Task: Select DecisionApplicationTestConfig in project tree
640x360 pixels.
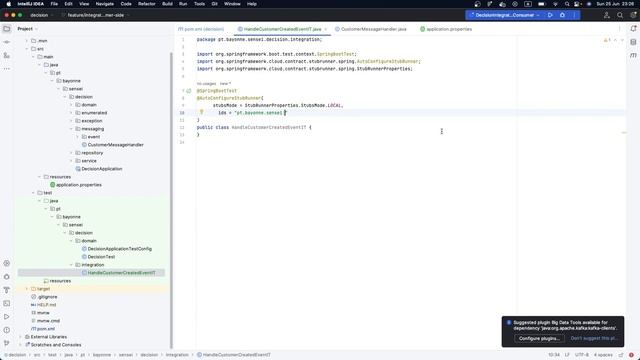Action: (116, 249)
